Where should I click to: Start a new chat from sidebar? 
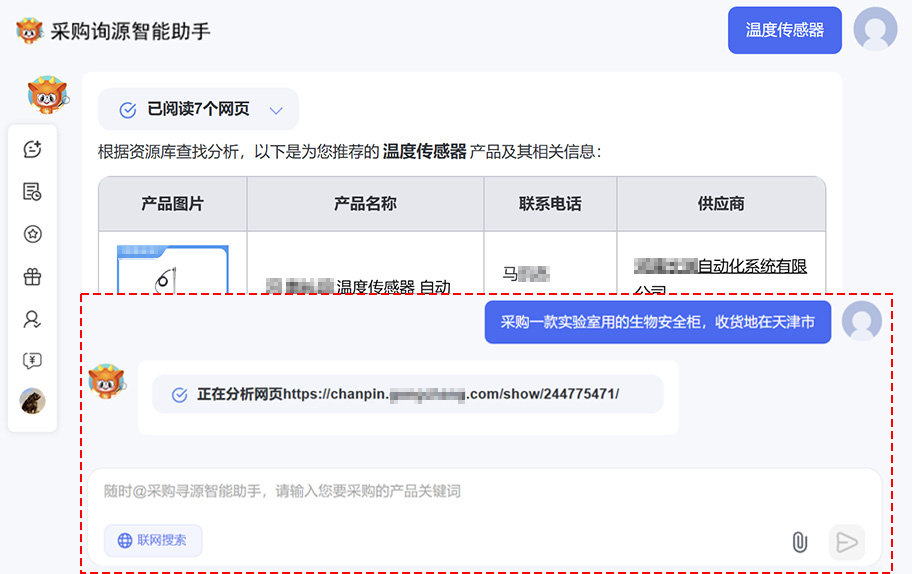[x=32, y=149]
